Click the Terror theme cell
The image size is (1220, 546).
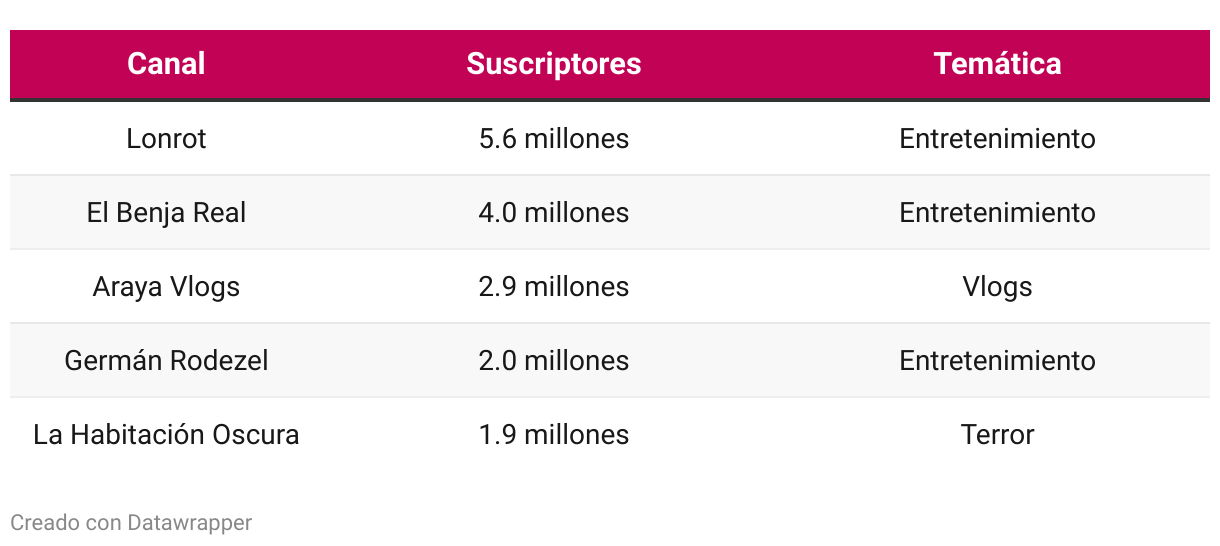click(997, 434)
